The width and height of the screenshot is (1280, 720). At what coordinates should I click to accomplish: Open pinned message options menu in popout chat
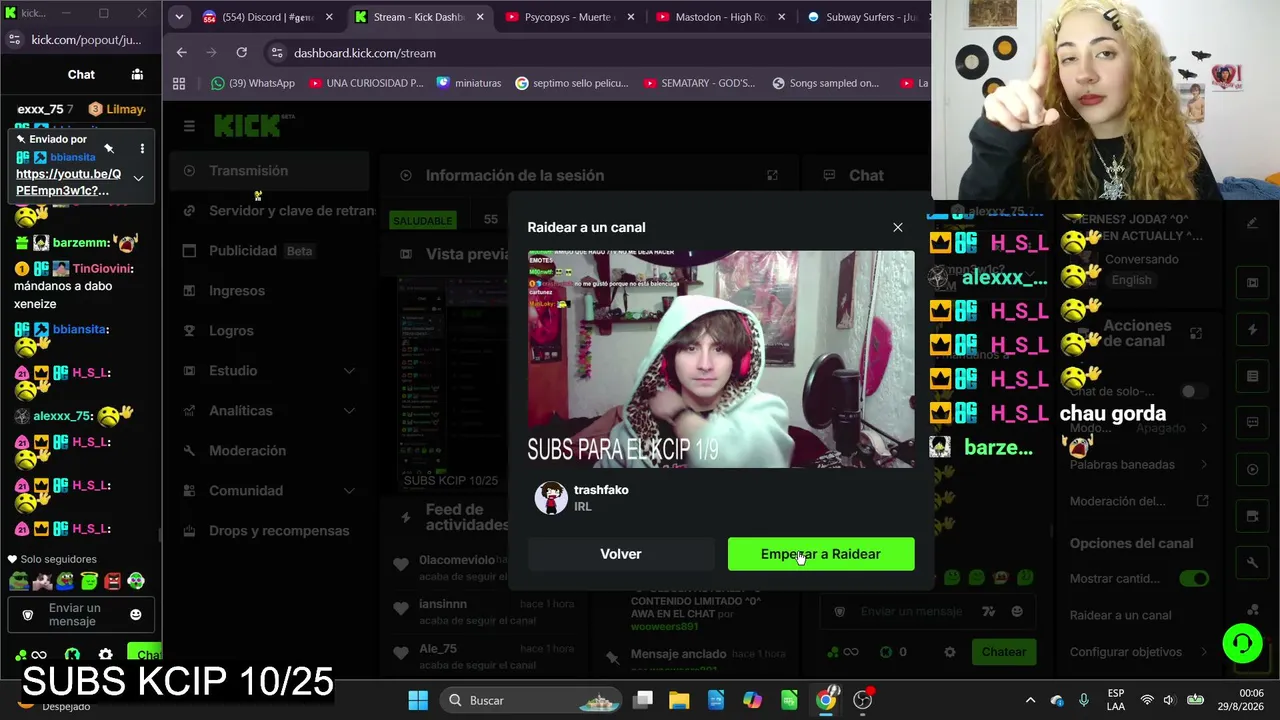point(142,149)
